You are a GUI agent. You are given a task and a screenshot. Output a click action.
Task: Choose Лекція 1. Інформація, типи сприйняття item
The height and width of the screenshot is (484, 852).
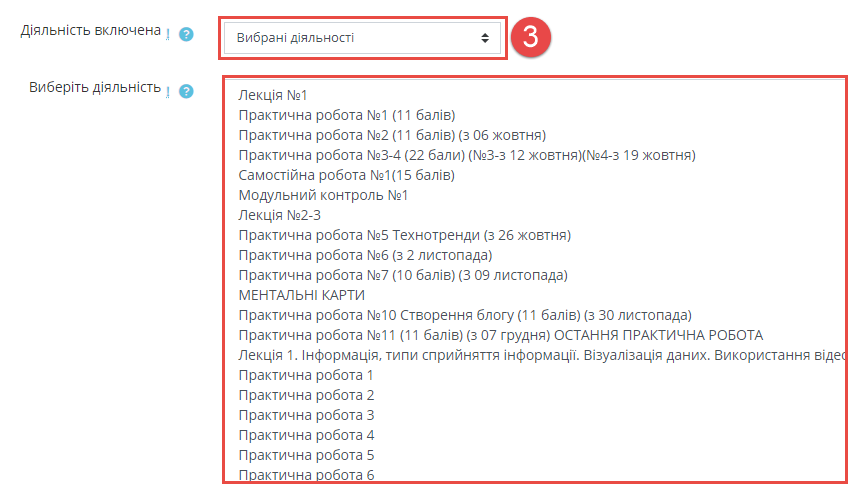coord(540,355)
